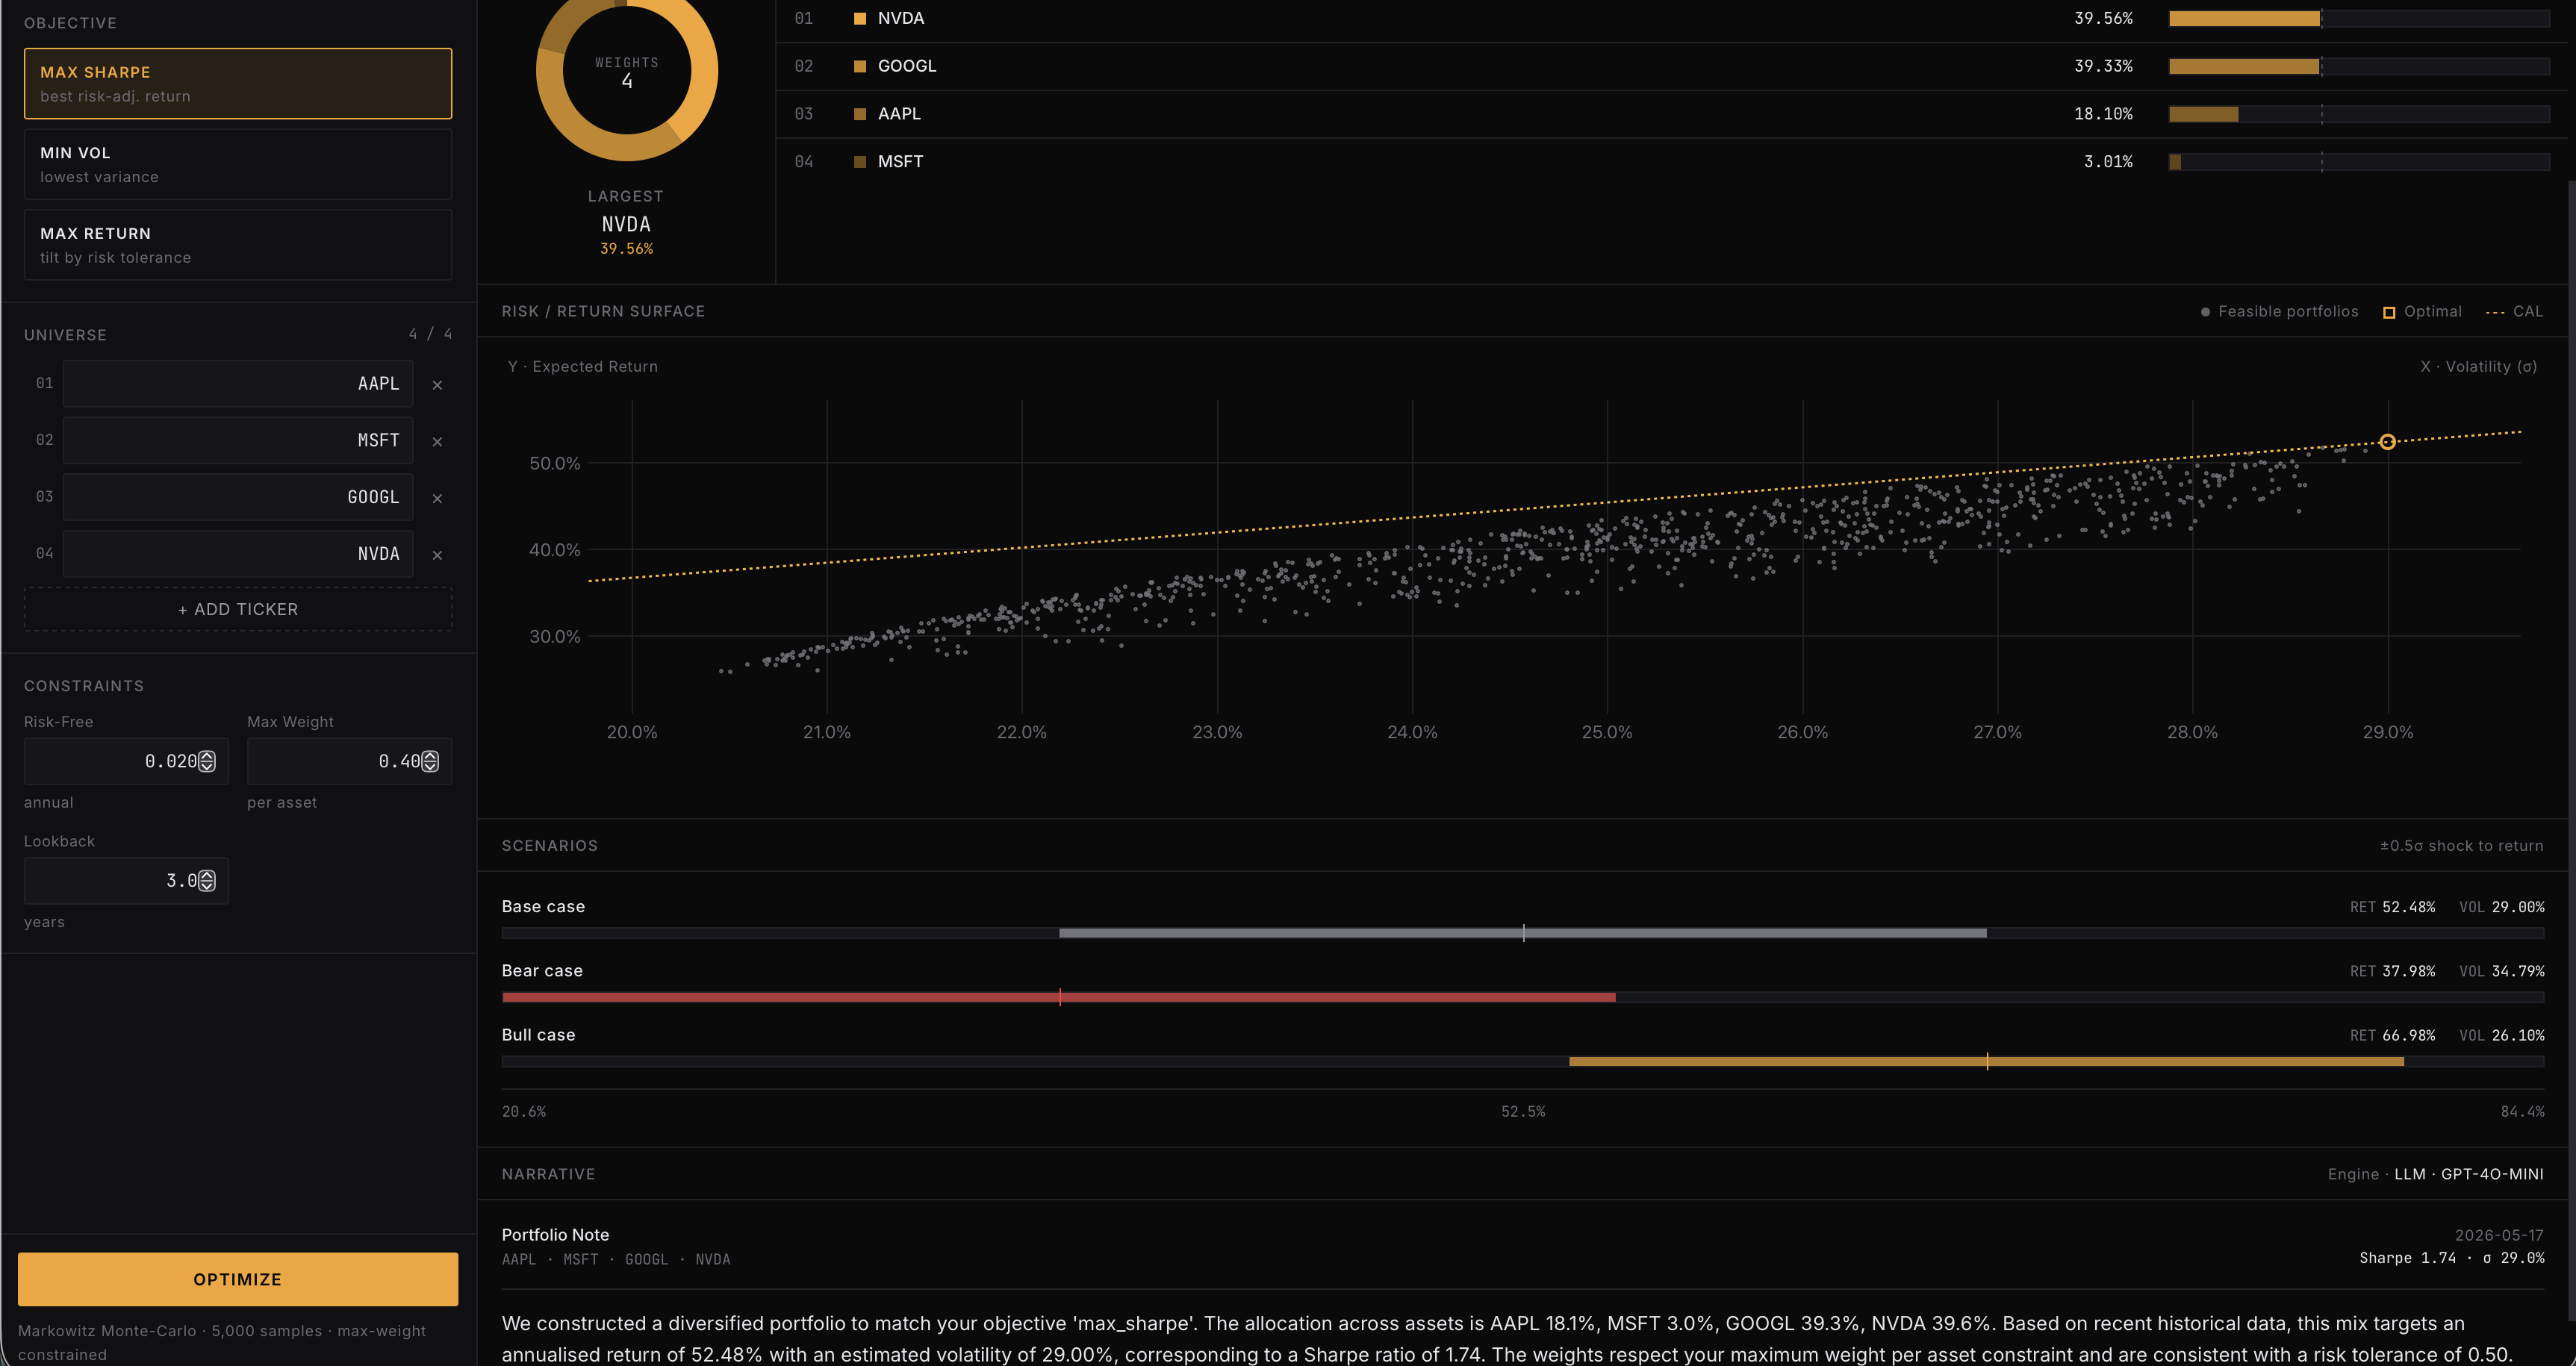
Task: Click the AAPL ticker input field
Action: point(238,384)
